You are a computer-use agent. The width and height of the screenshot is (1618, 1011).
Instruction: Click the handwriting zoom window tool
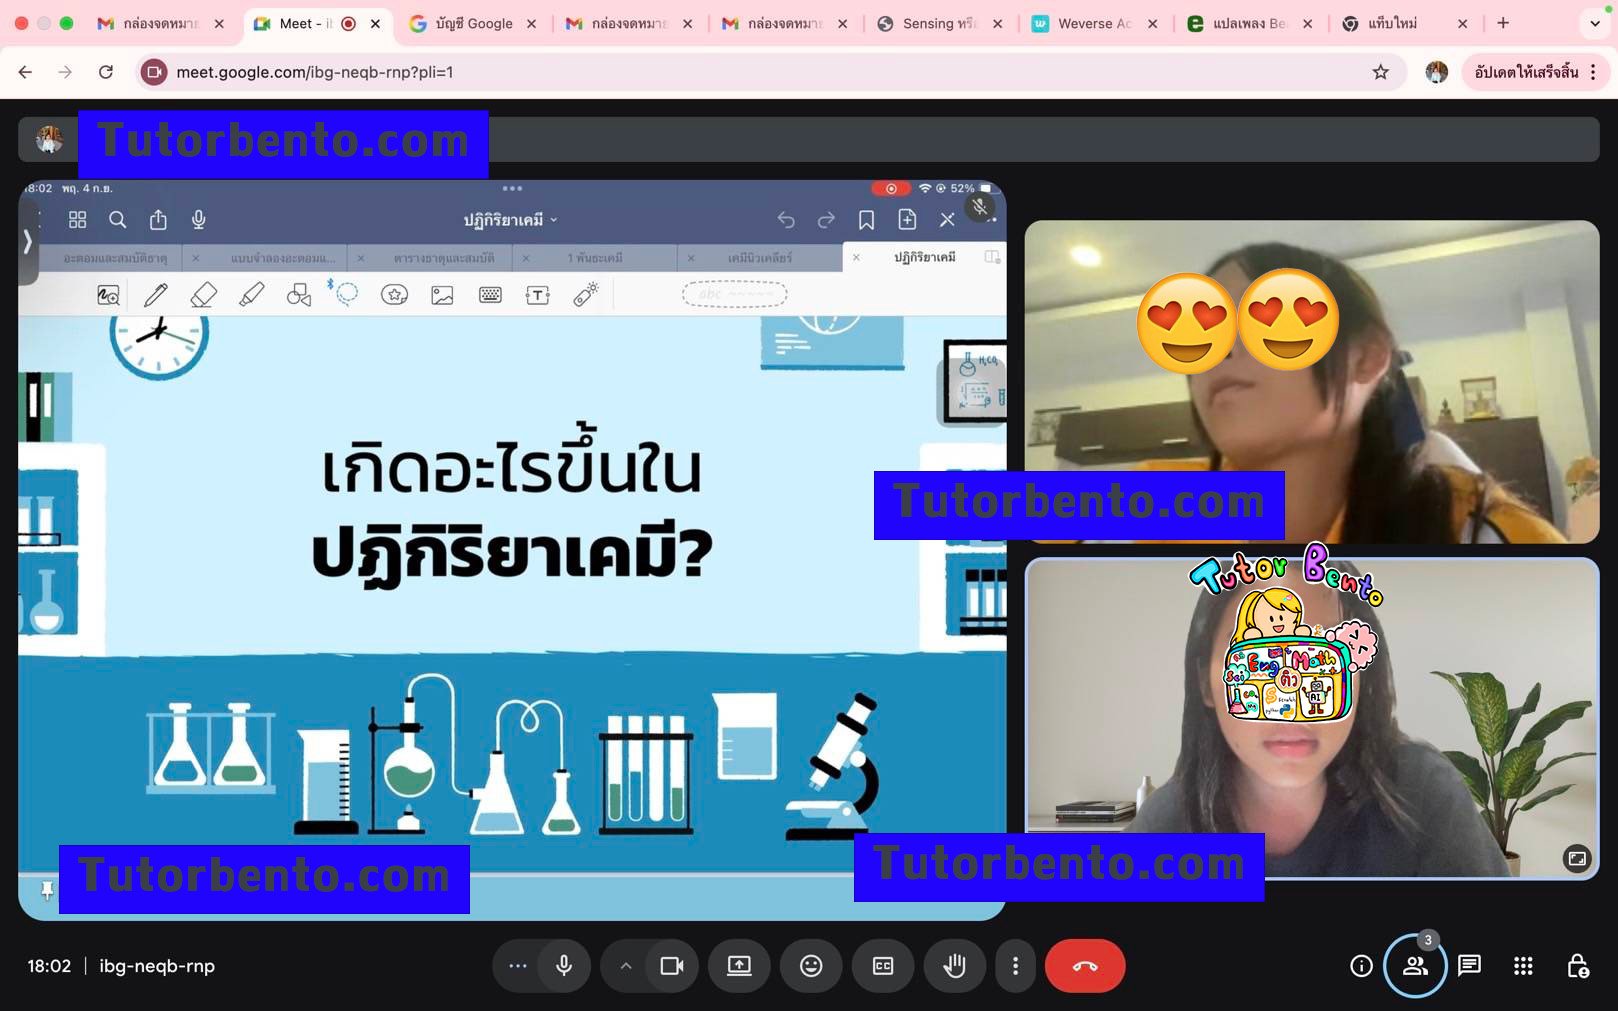click(108, 295)
